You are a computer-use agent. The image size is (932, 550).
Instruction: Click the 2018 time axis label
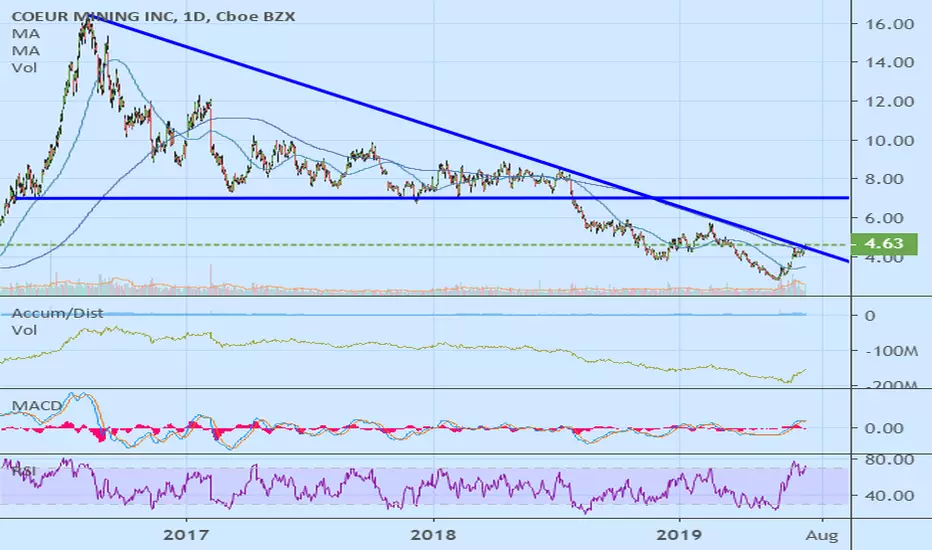click(x=433, y=535)
